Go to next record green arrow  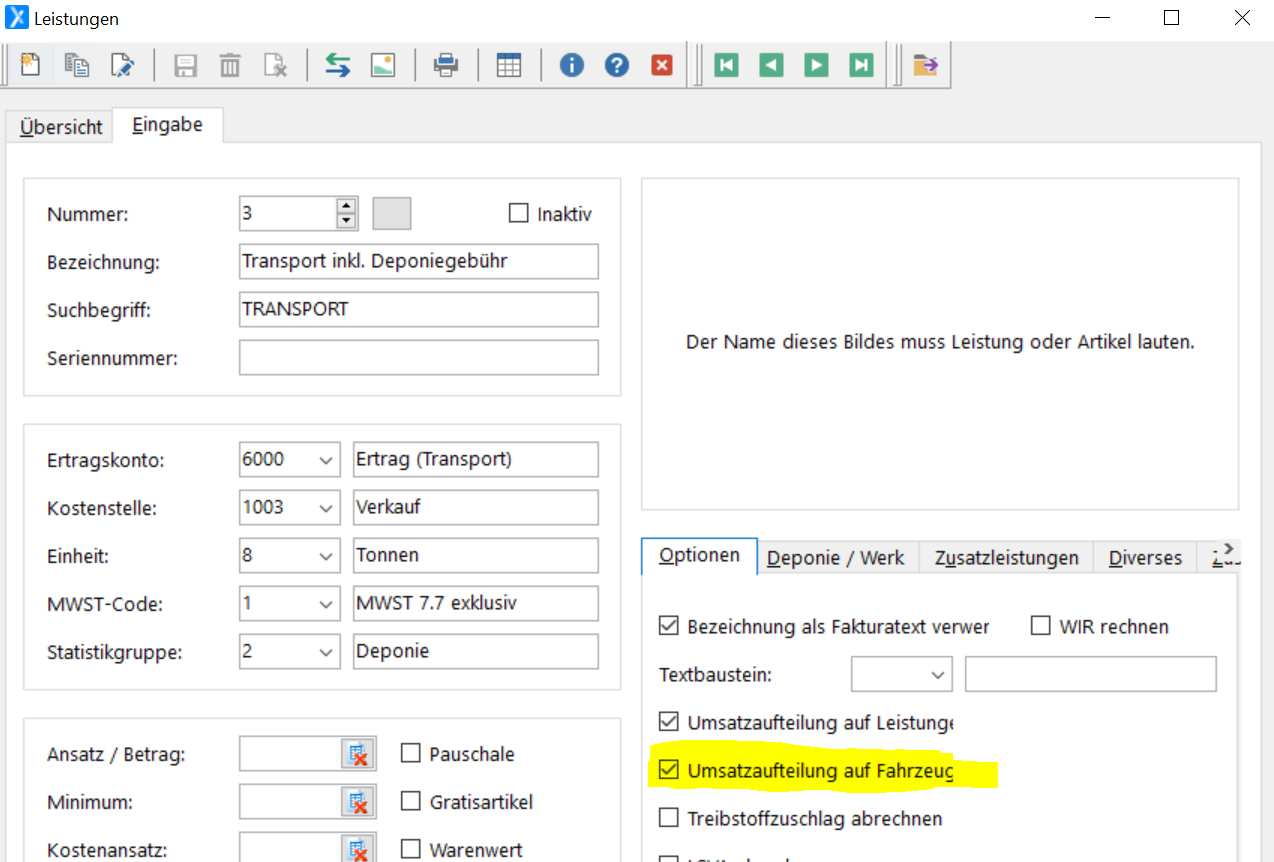point(817,66)
